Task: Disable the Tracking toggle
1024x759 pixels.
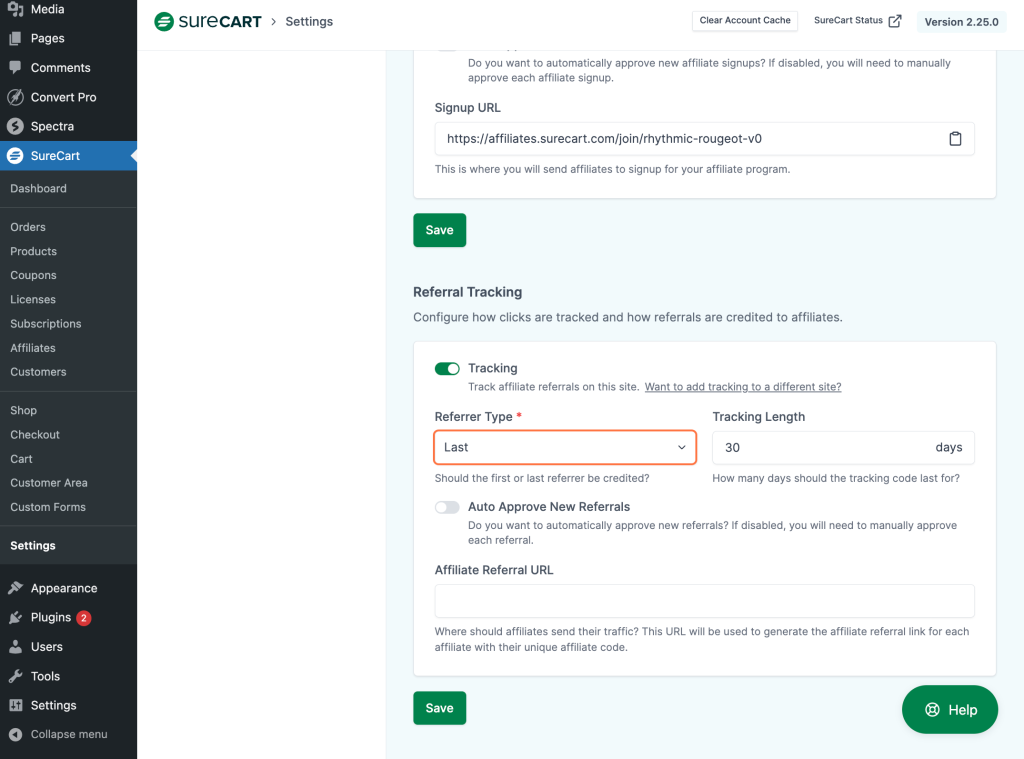Action: (447, 368)
